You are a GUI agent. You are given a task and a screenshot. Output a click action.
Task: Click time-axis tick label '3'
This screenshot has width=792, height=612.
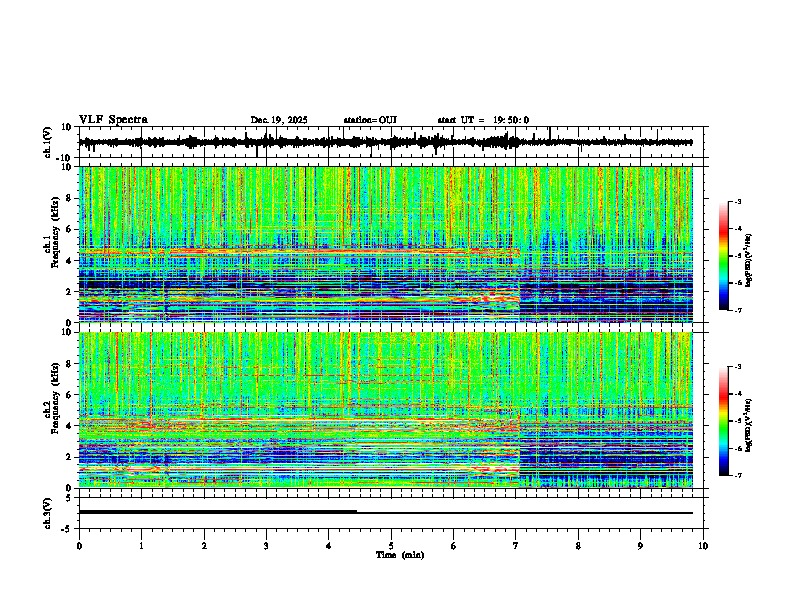266,546
